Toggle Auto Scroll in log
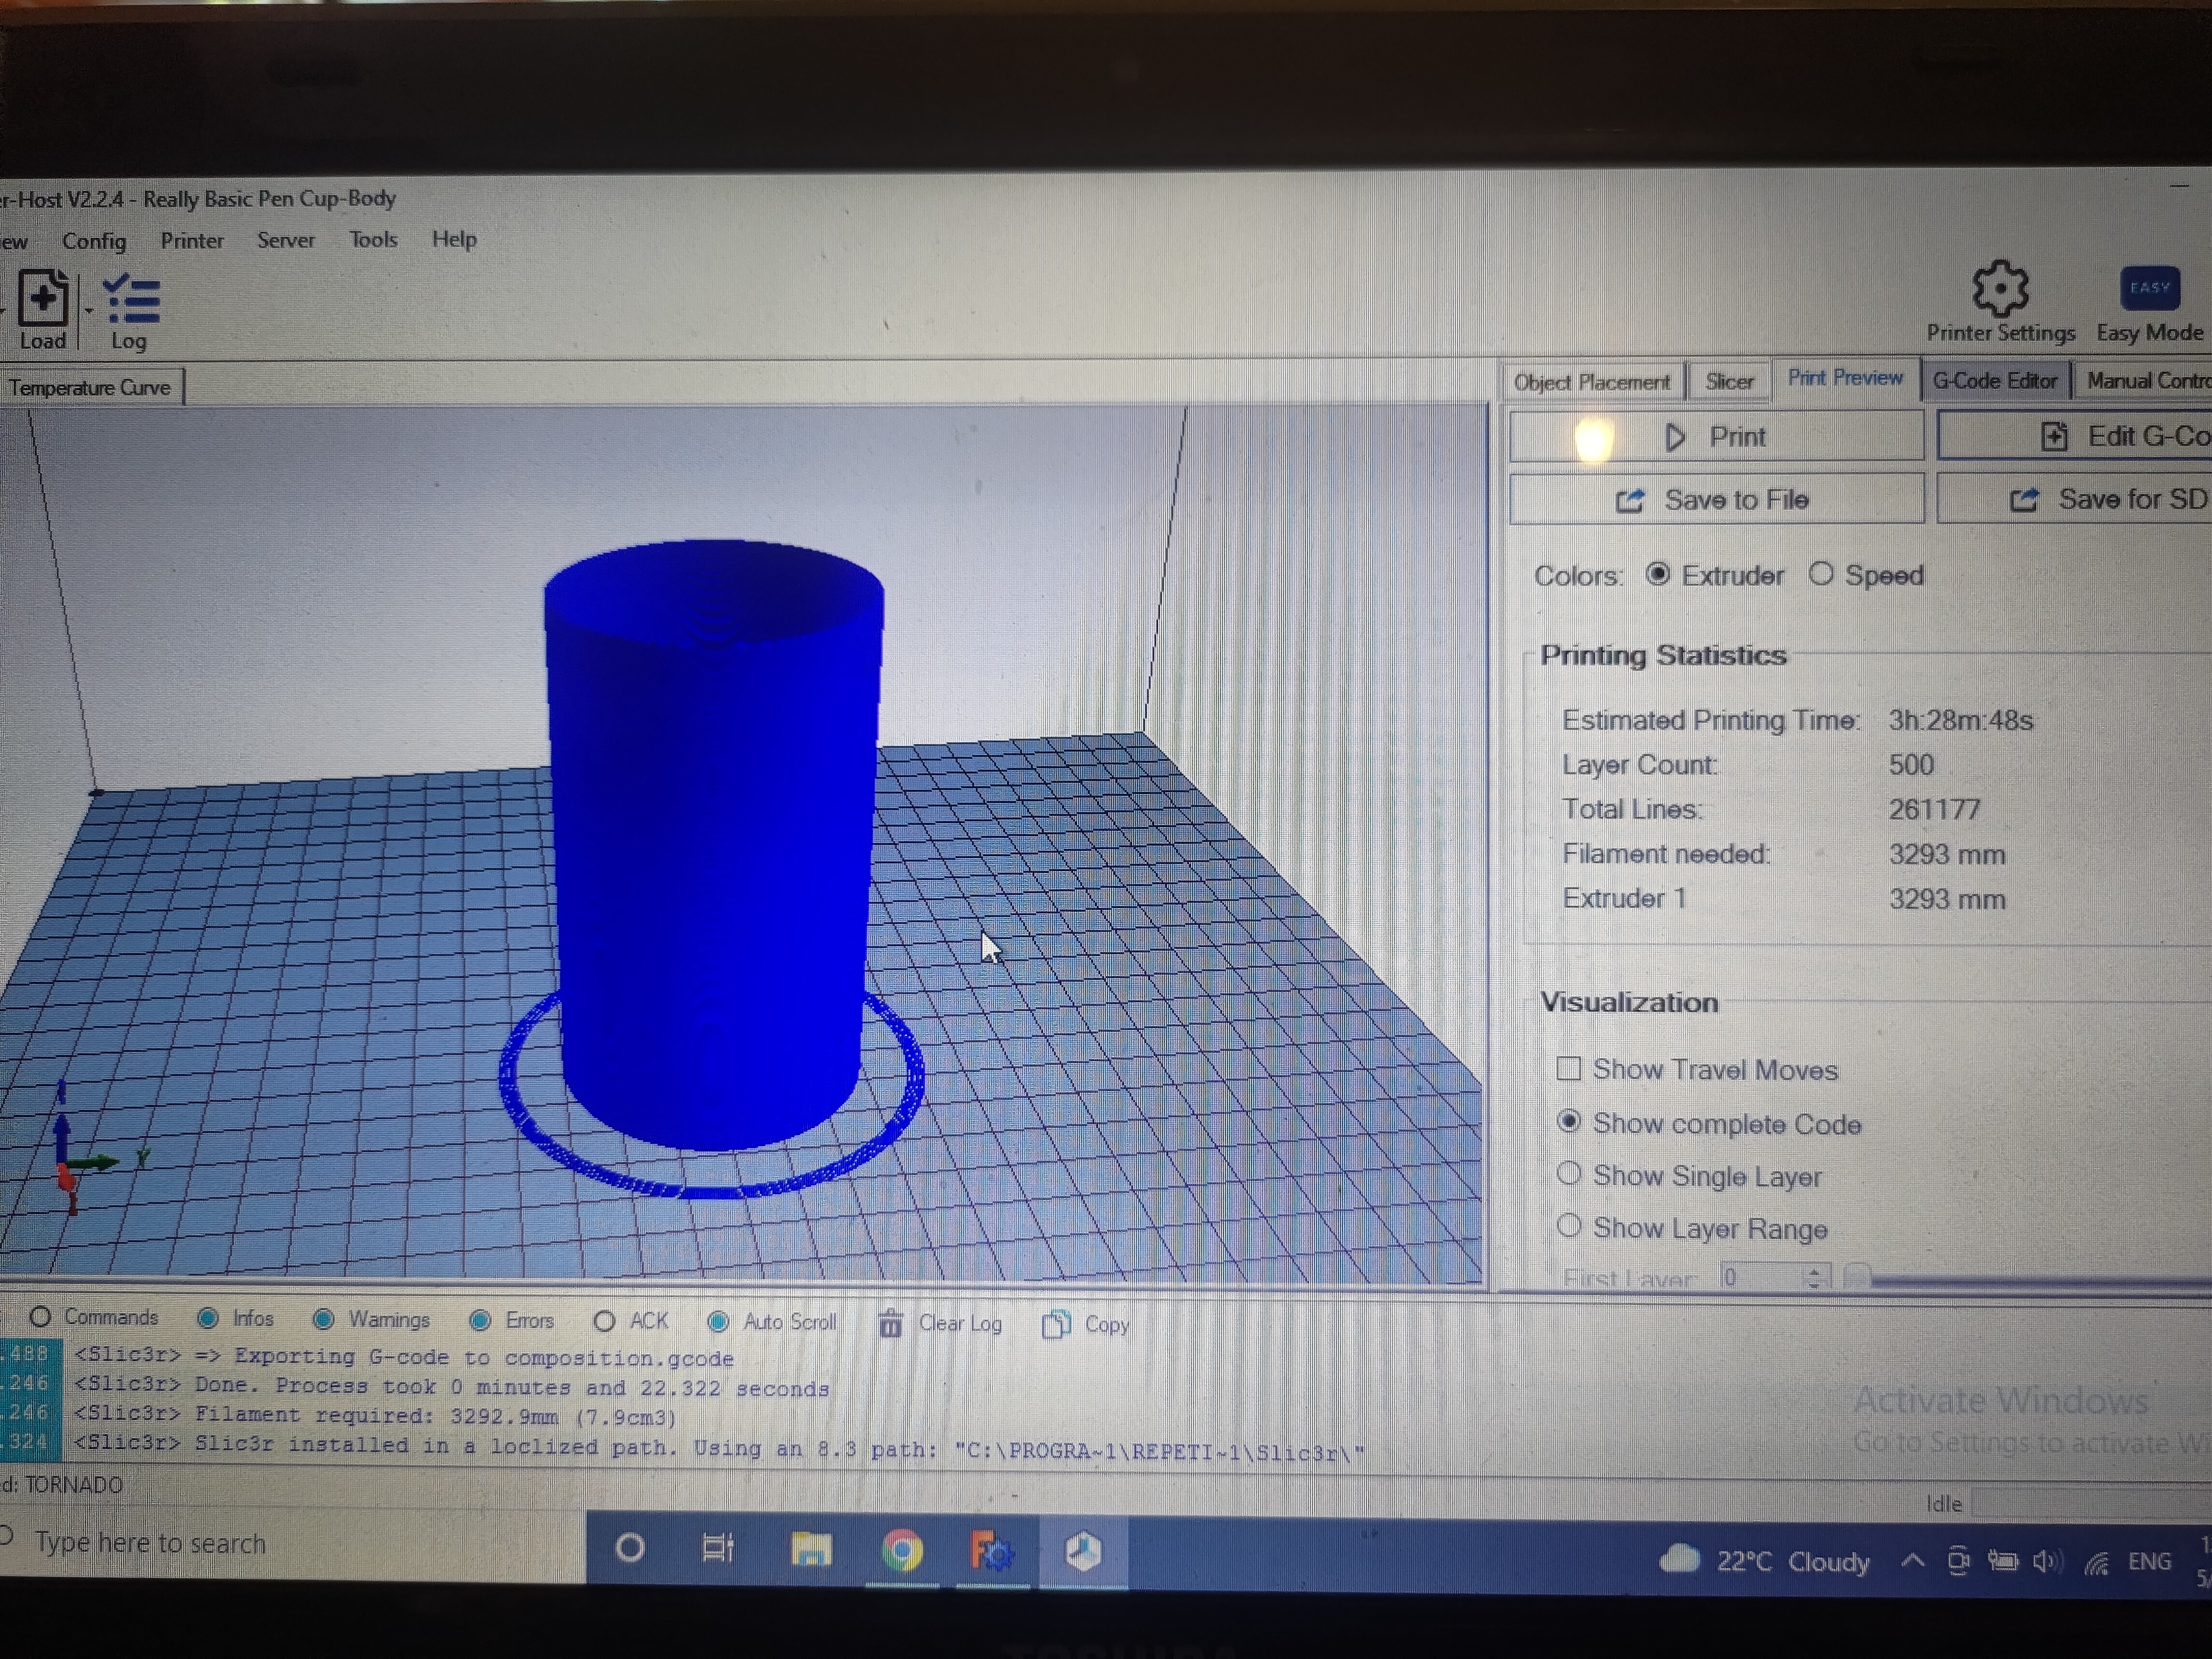 coord(718,1322)
